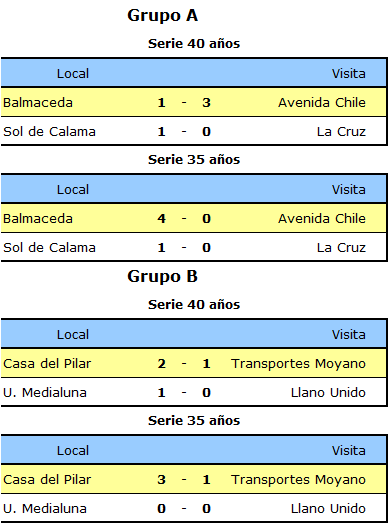Click the Grupo B Serie 40 años subtitle
Image resolution: width=388 pixels, height=523 pixels.
click(194, 305)
